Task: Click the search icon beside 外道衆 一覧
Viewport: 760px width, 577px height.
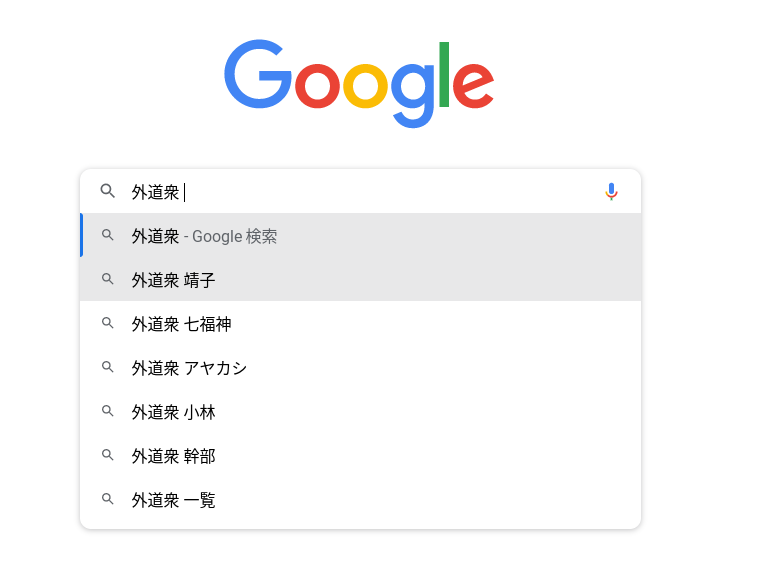Action: coord(108,500)
